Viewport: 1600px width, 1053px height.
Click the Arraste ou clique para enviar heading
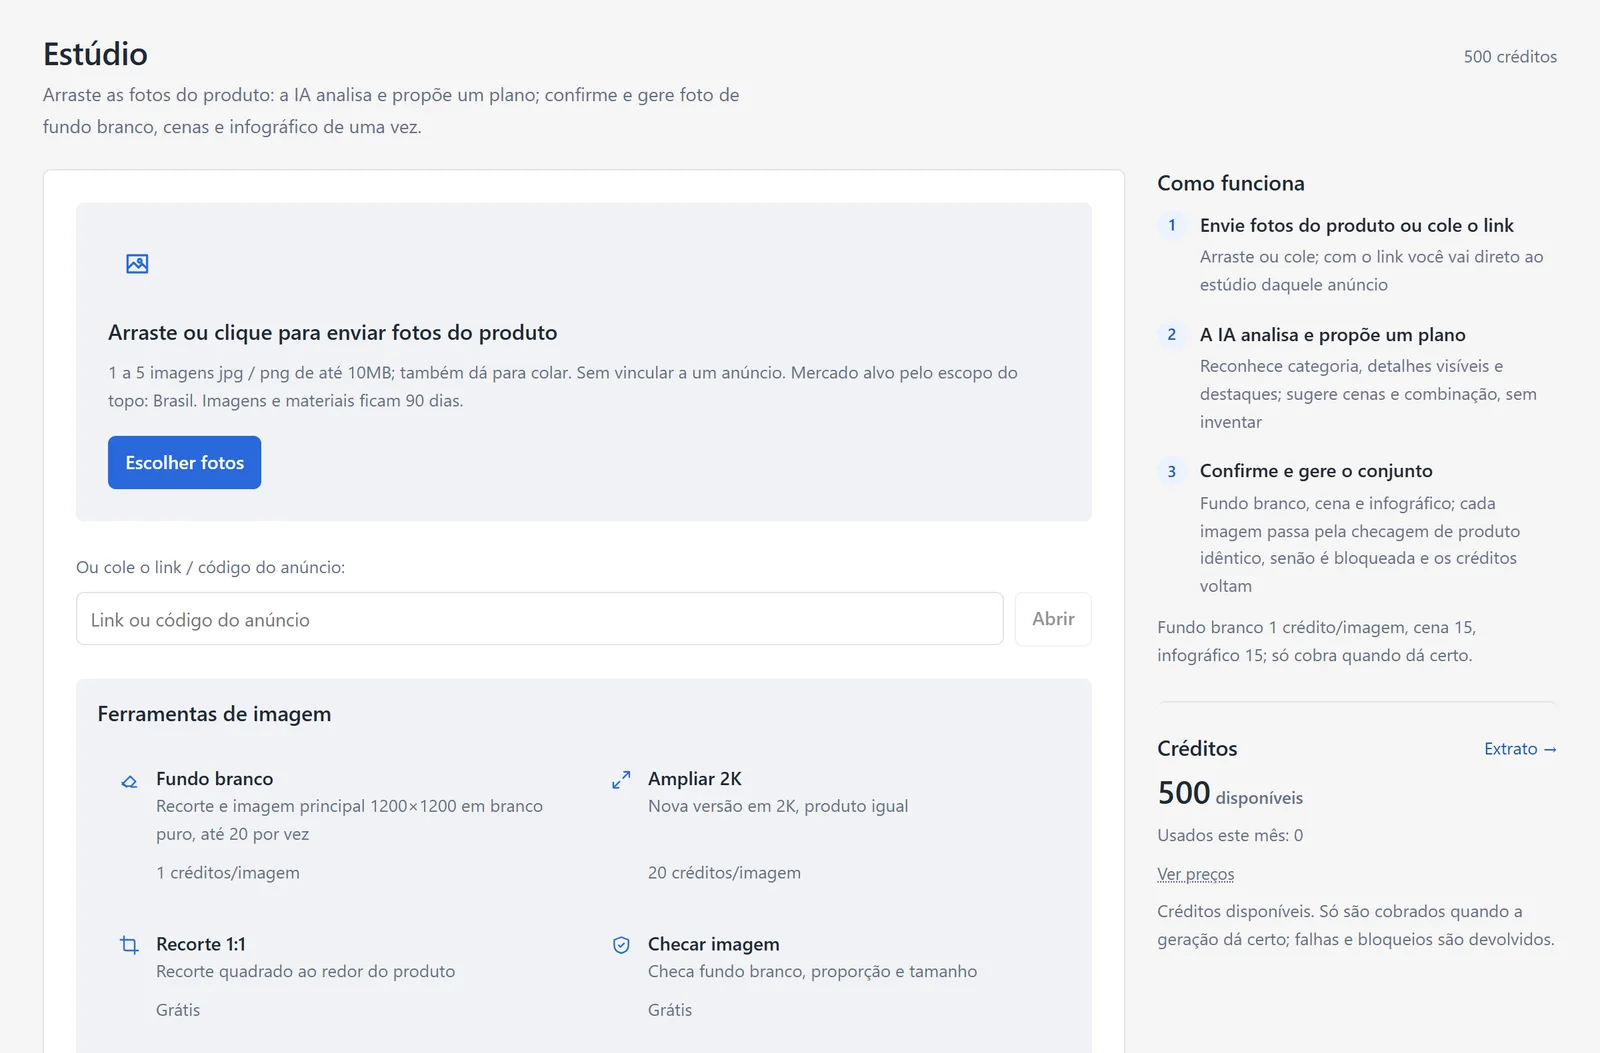tap(333, 333)
